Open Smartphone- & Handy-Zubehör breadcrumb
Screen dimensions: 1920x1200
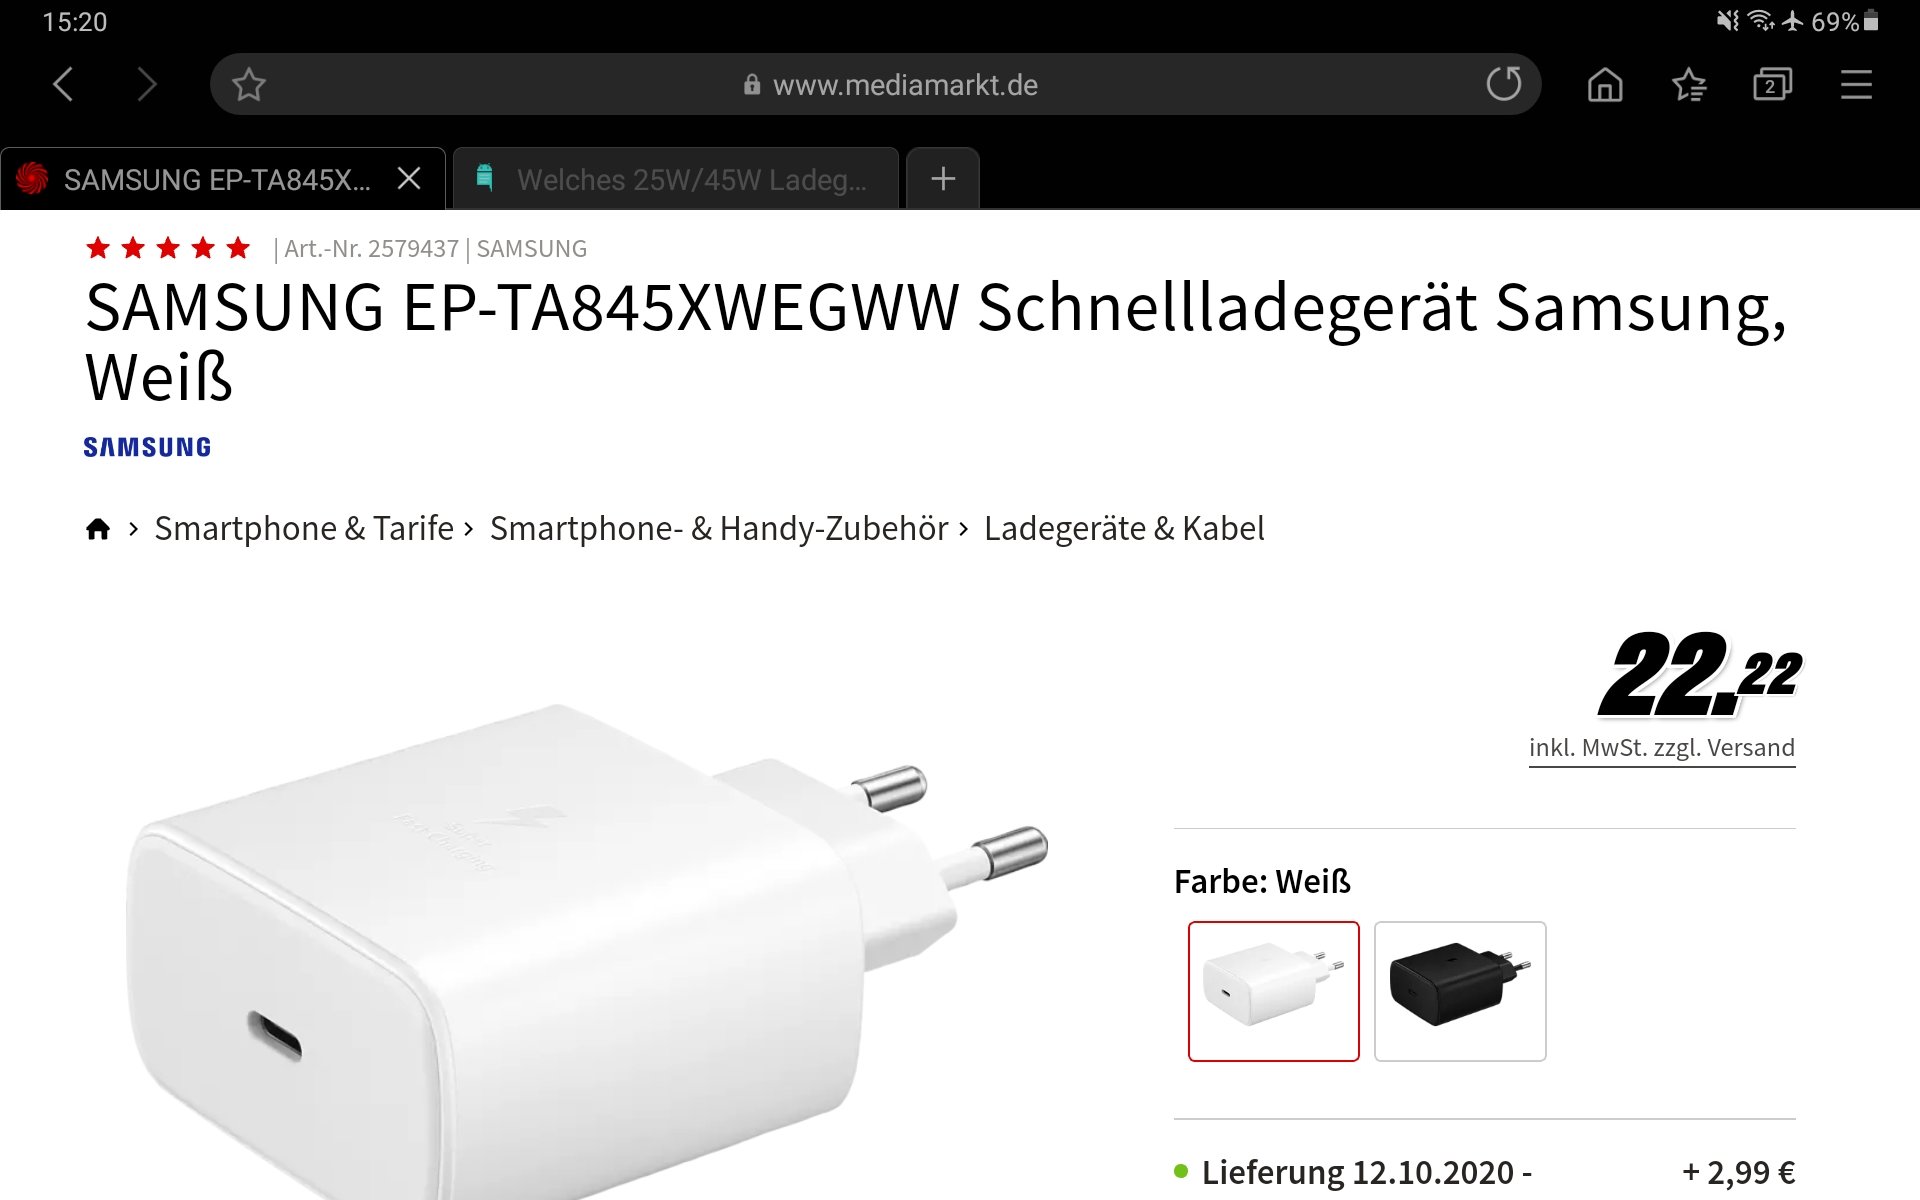[x=719, y=528]
